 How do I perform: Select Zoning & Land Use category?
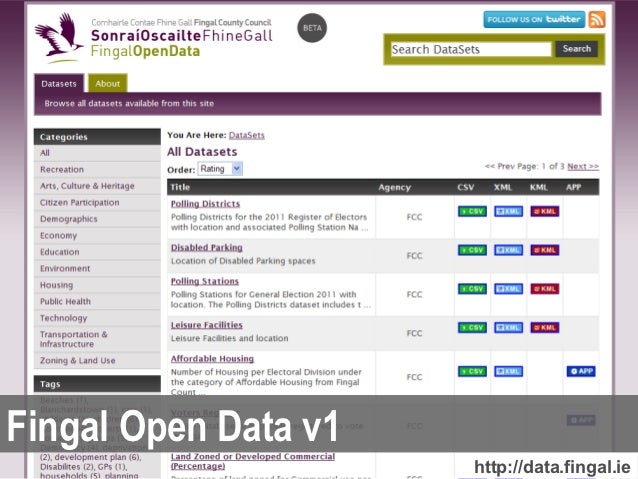pyautogui.click(x=97, y=361)
